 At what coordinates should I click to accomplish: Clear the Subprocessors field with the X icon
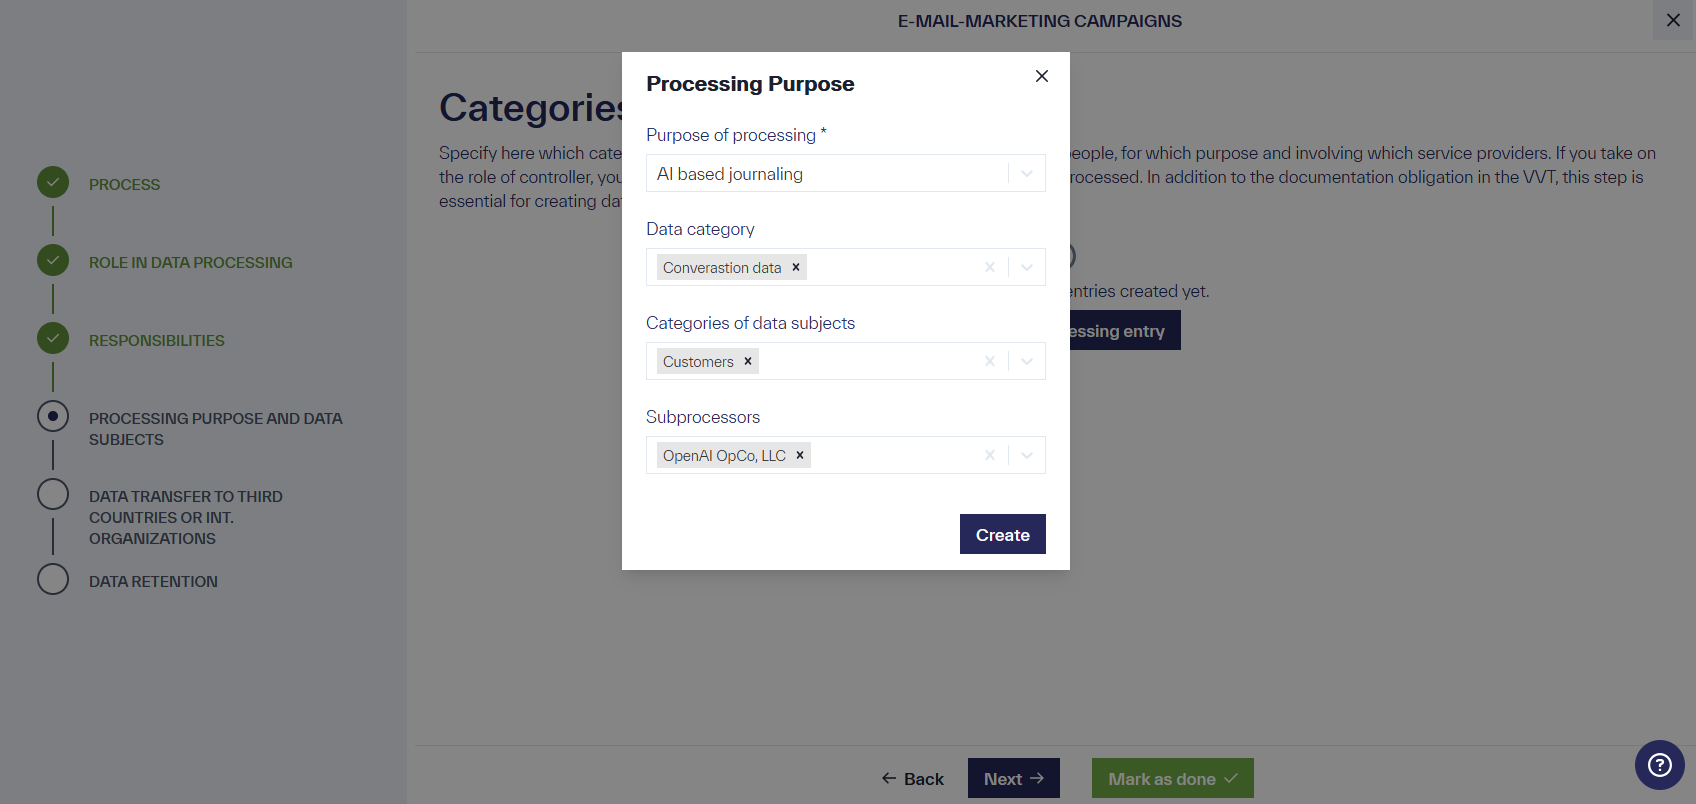pos(989,455)
